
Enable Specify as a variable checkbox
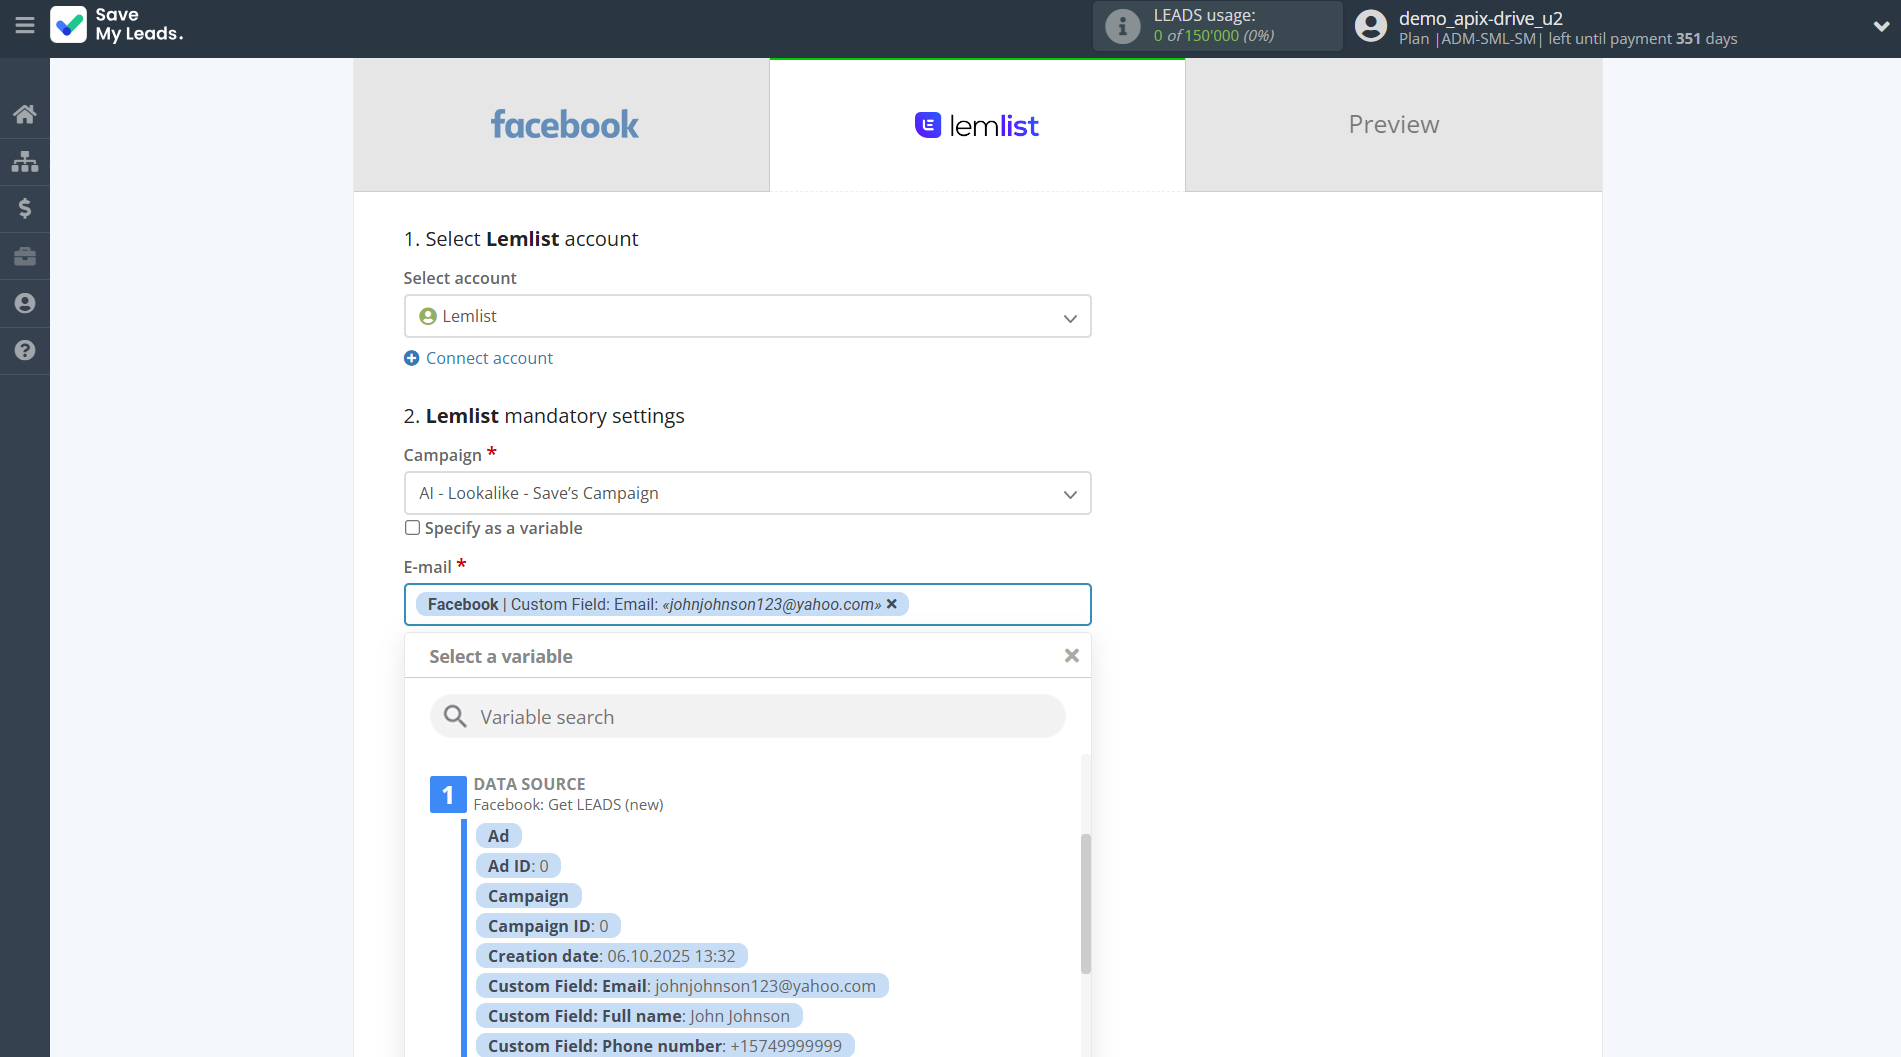(412, 528)
